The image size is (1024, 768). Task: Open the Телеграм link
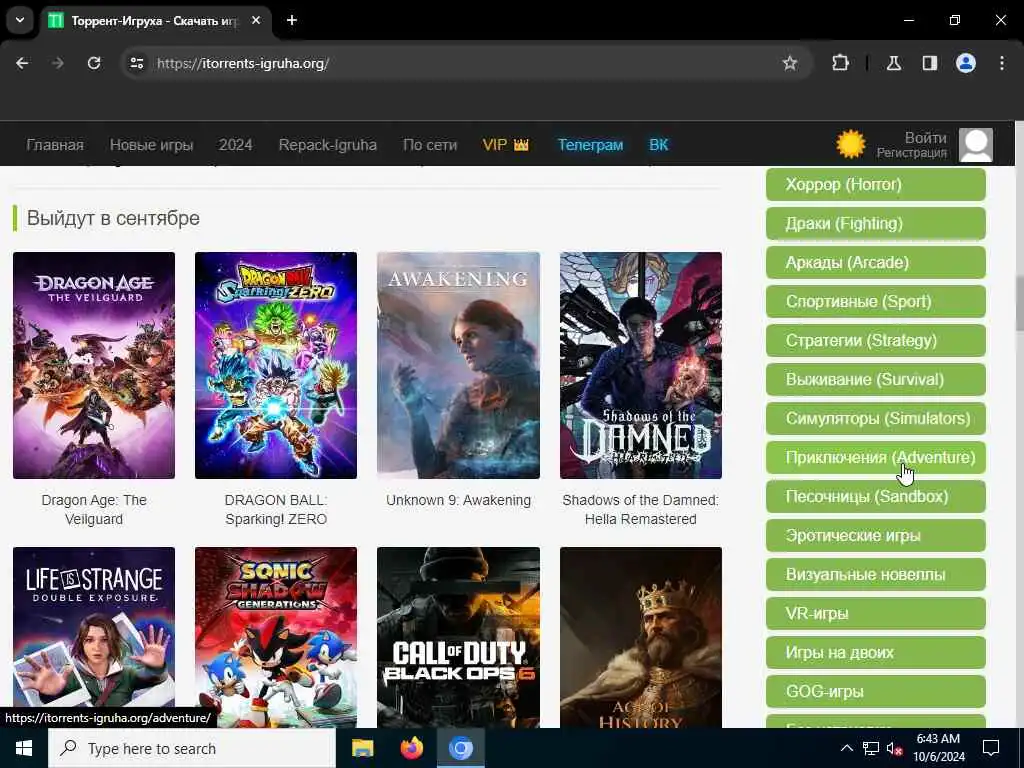click(590, 145)
